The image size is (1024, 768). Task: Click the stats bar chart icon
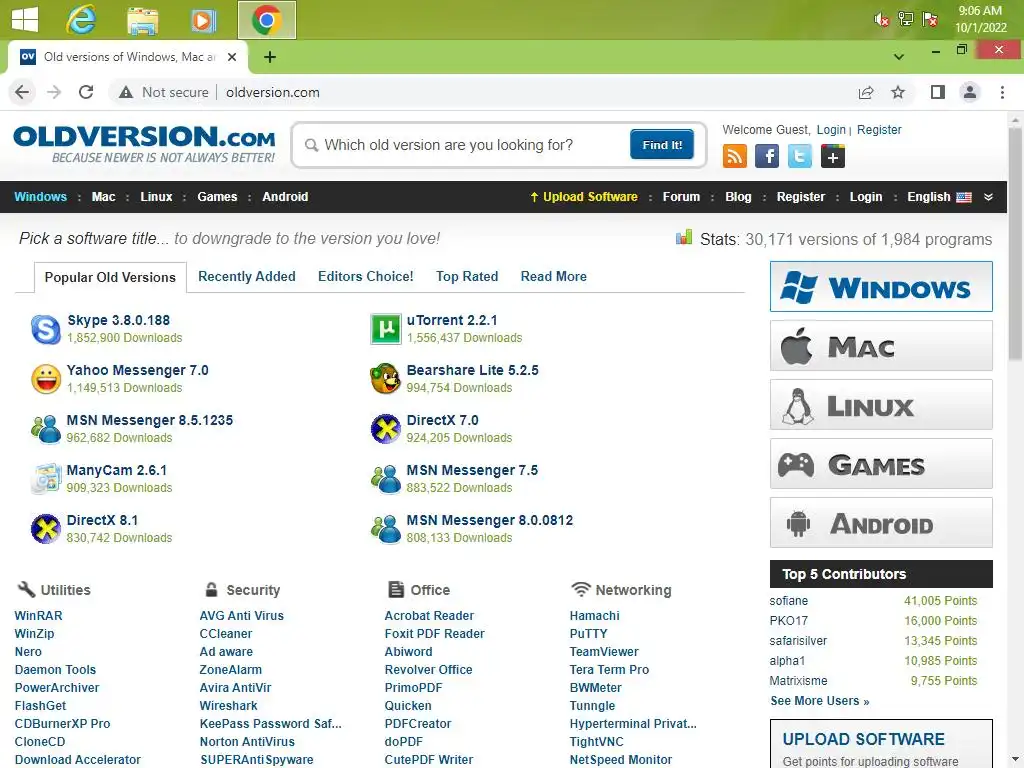pyautogui.click(x=684, y=237)
